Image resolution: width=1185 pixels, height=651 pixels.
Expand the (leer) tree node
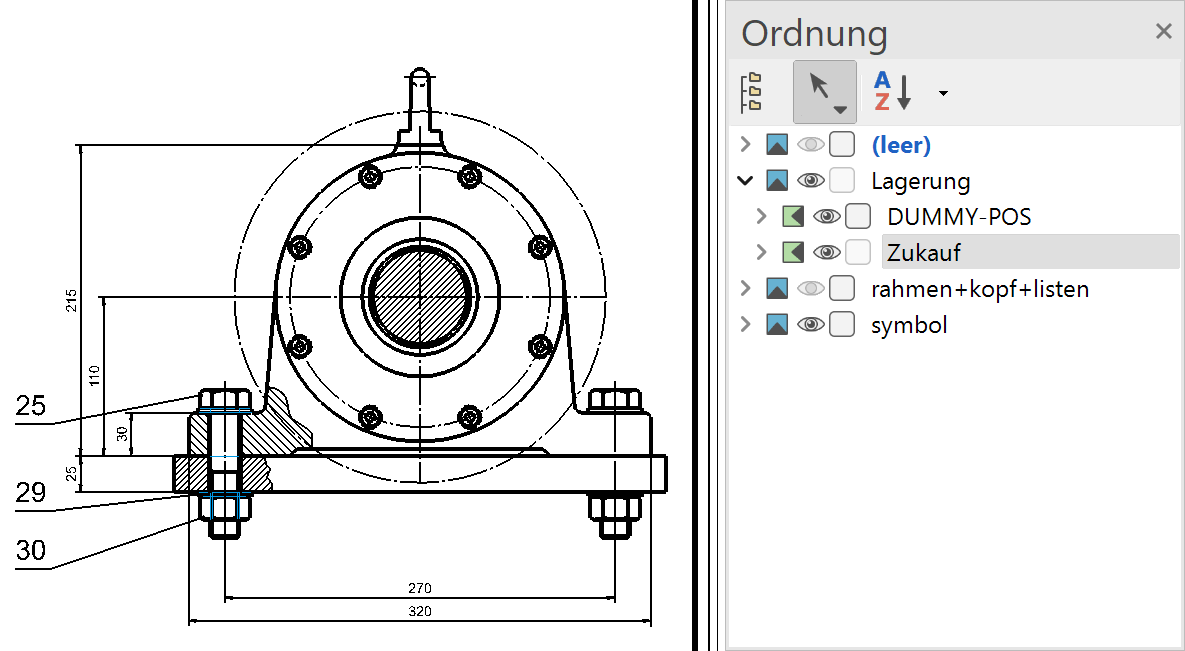pyautogui.click(x=744, y=145)
